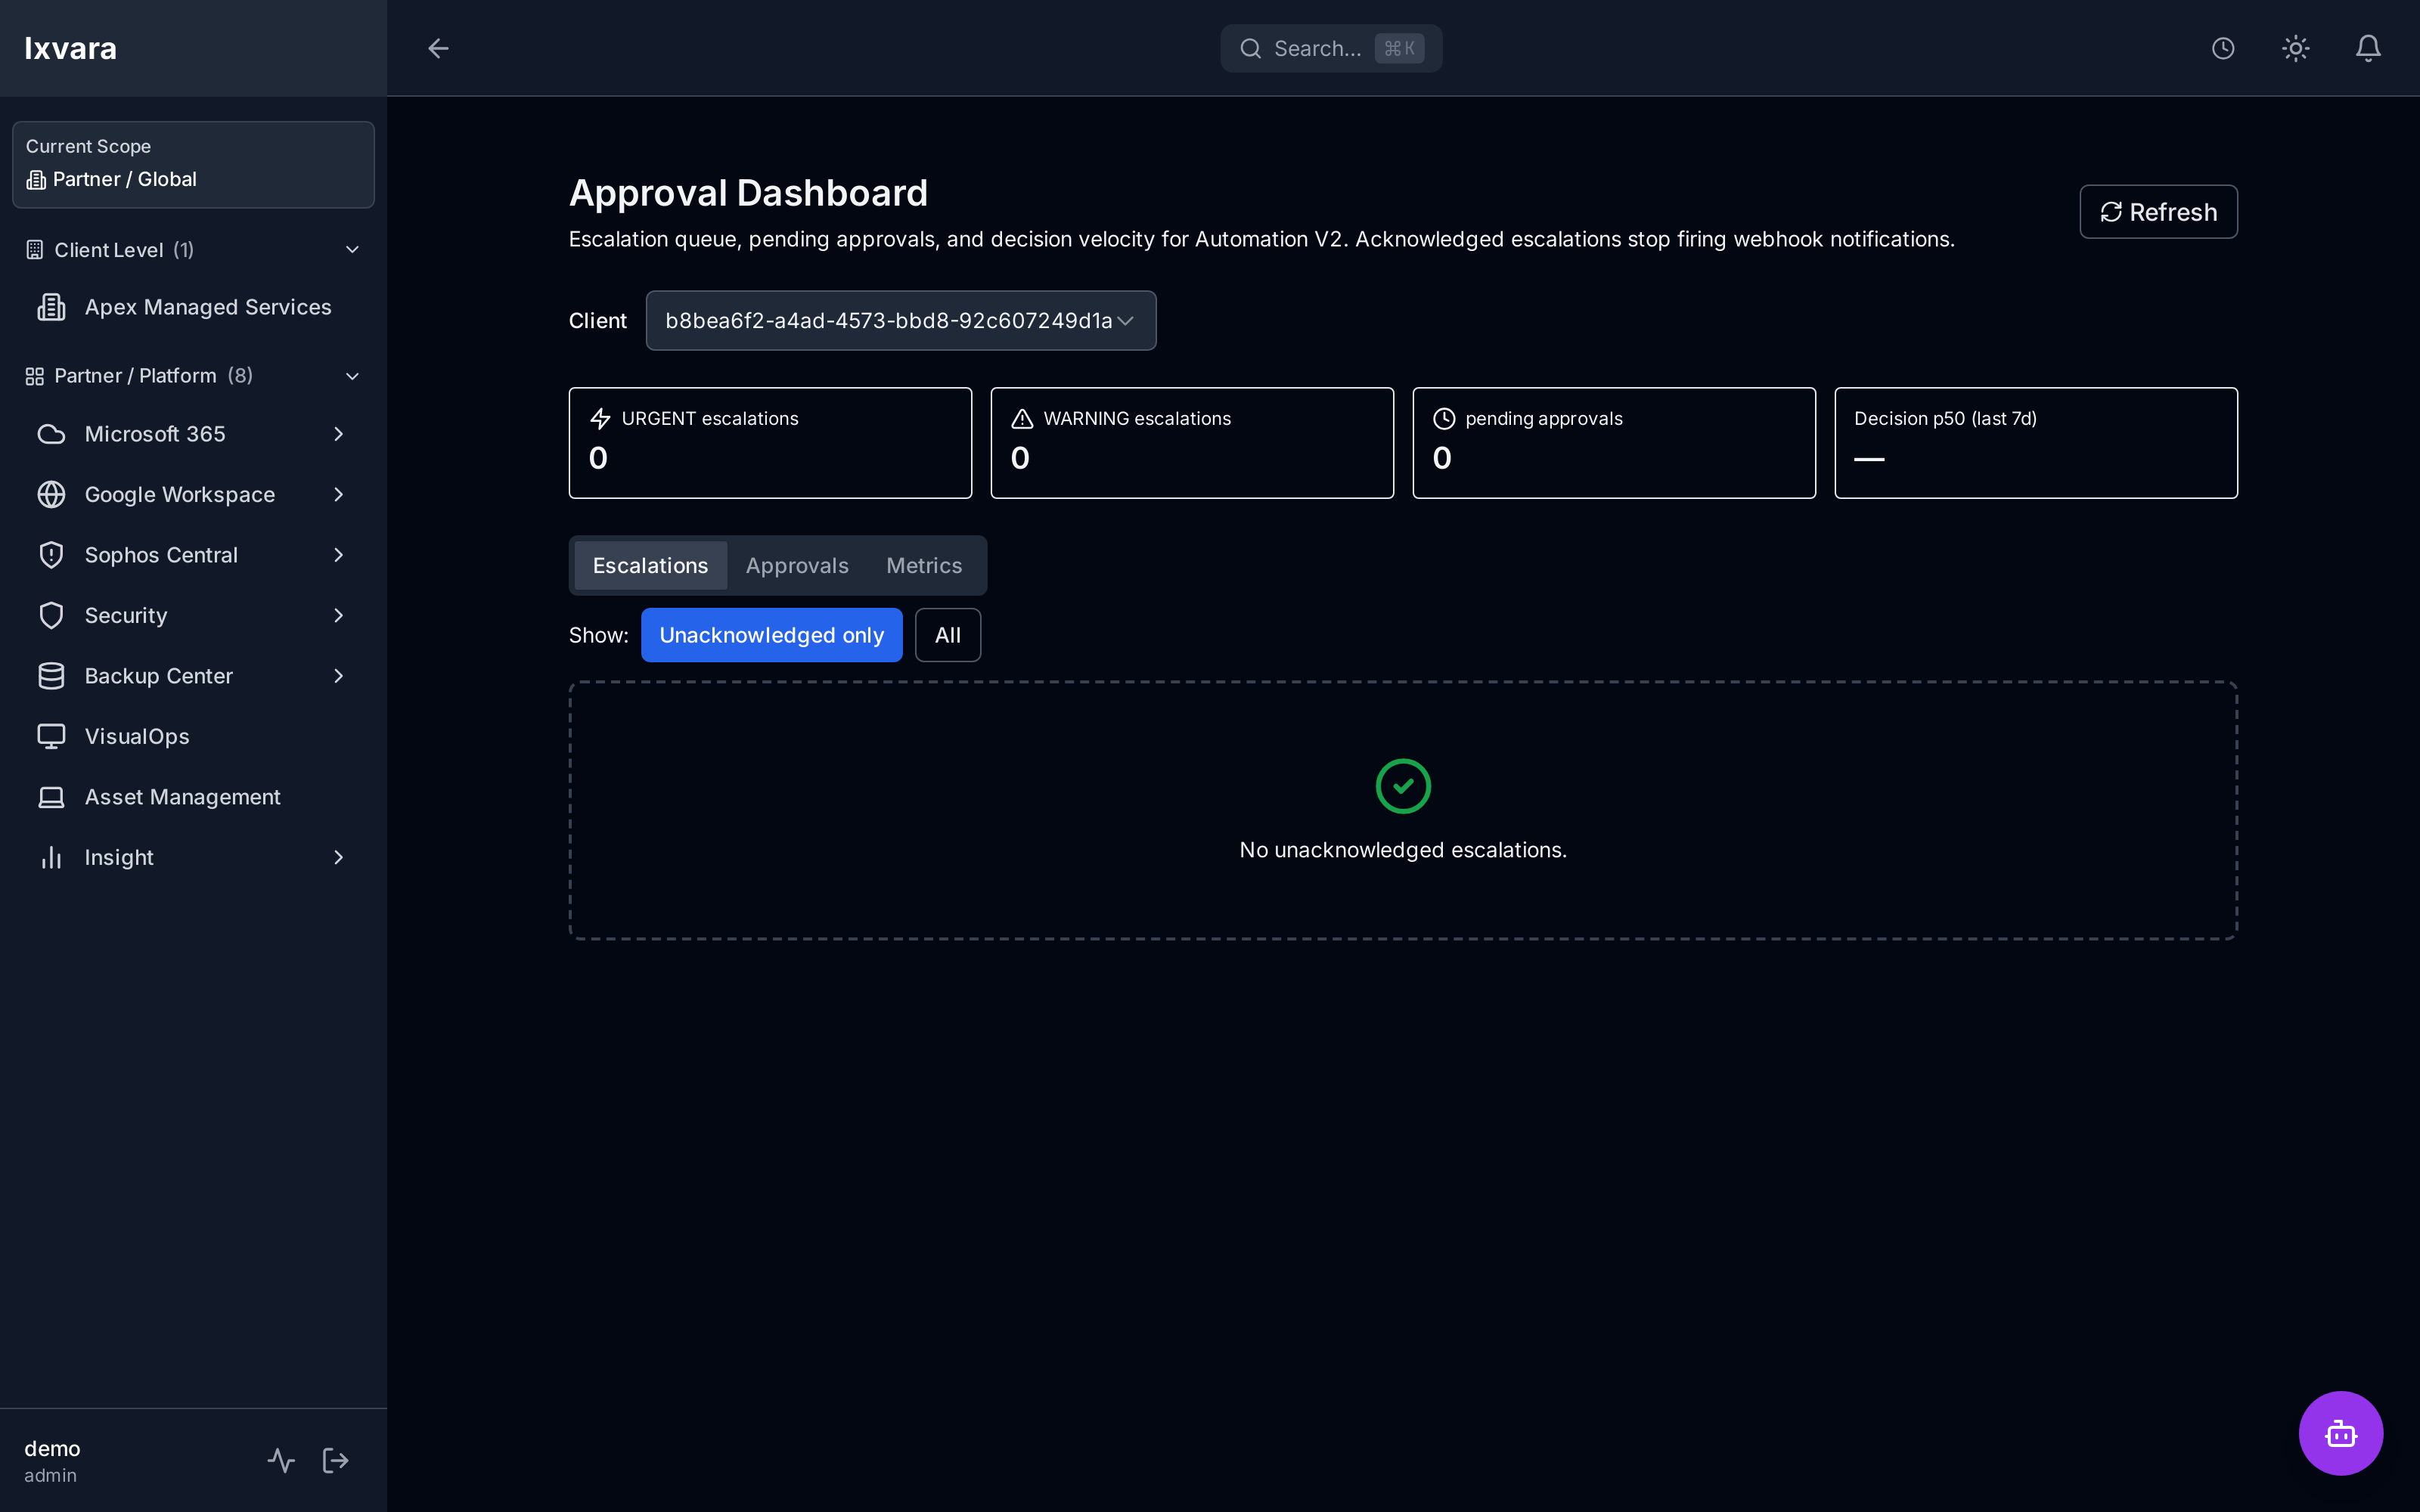Screen dimensions: 2420x1512
Task: Click the pending approvals card
Action: pyautogui.click(x=1614, y=443)
